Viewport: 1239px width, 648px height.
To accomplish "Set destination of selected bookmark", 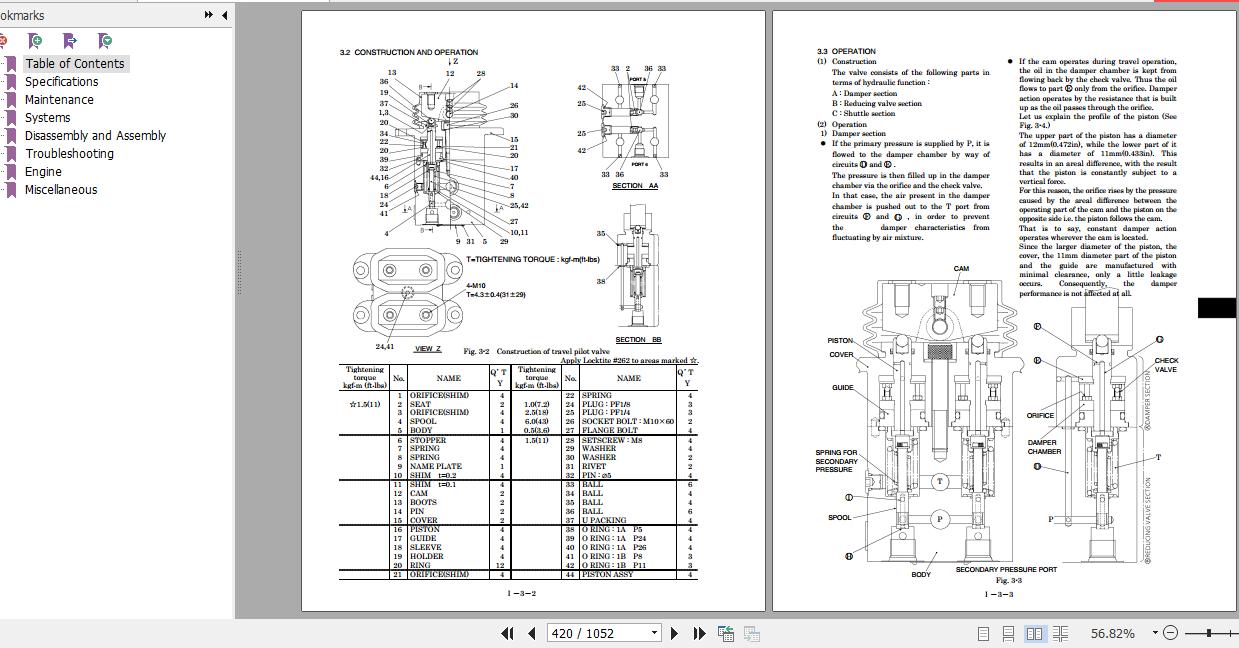I will [x=70, y=41].
